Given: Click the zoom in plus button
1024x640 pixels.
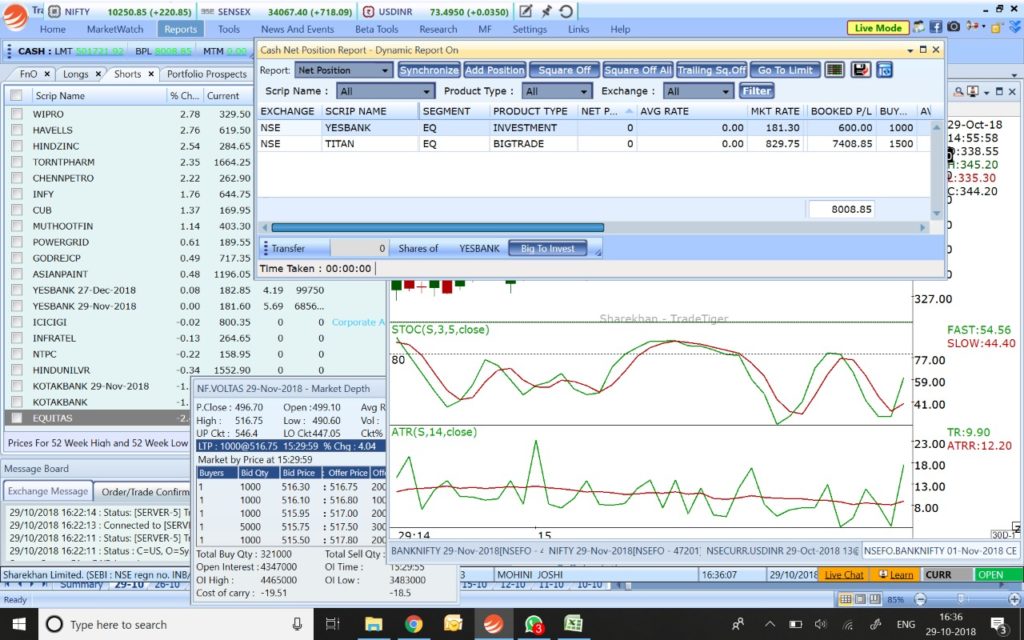Looking at the screenshot, I should [1014, 599].
